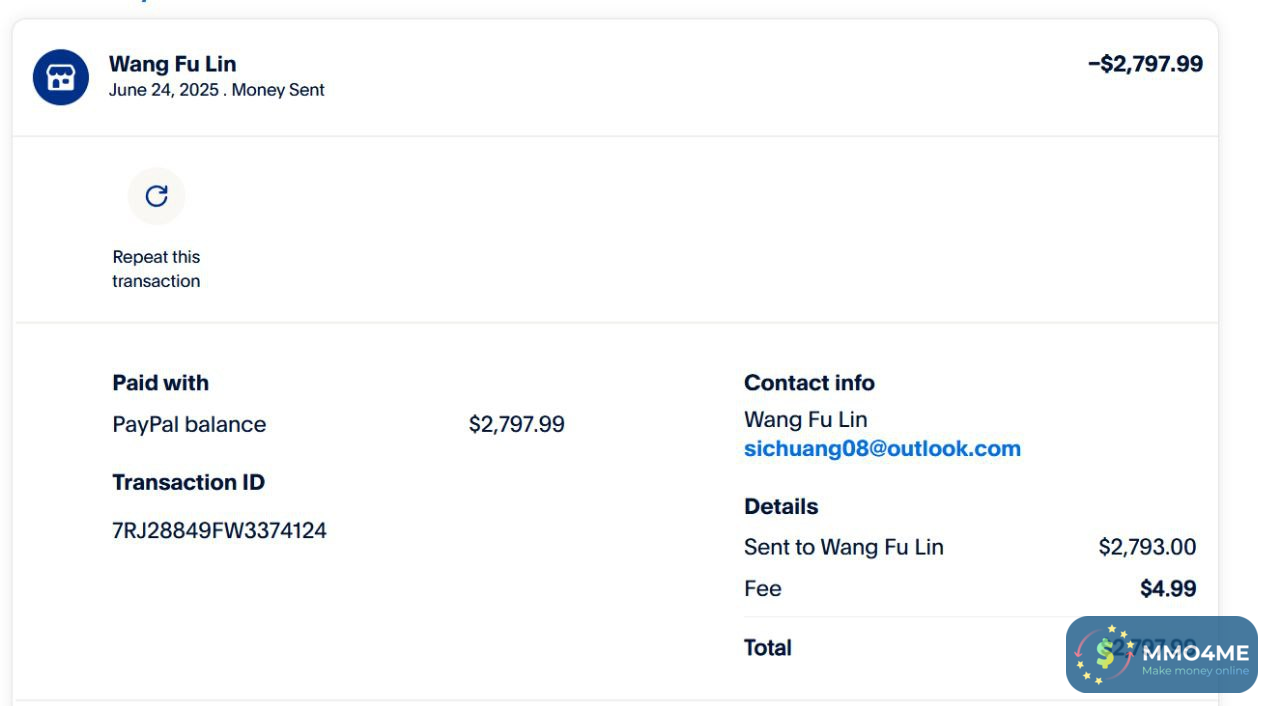The width and height of the screenshot is (1280, 706).
Task: Click the "Contact info" heading
Action: 809,383
